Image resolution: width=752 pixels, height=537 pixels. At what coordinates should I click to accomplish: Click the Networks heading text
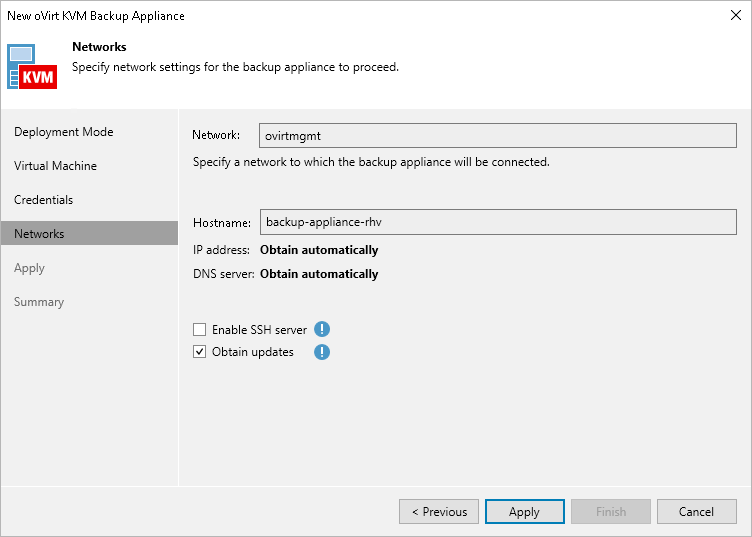pyautogui.click(x=99, y=47)
